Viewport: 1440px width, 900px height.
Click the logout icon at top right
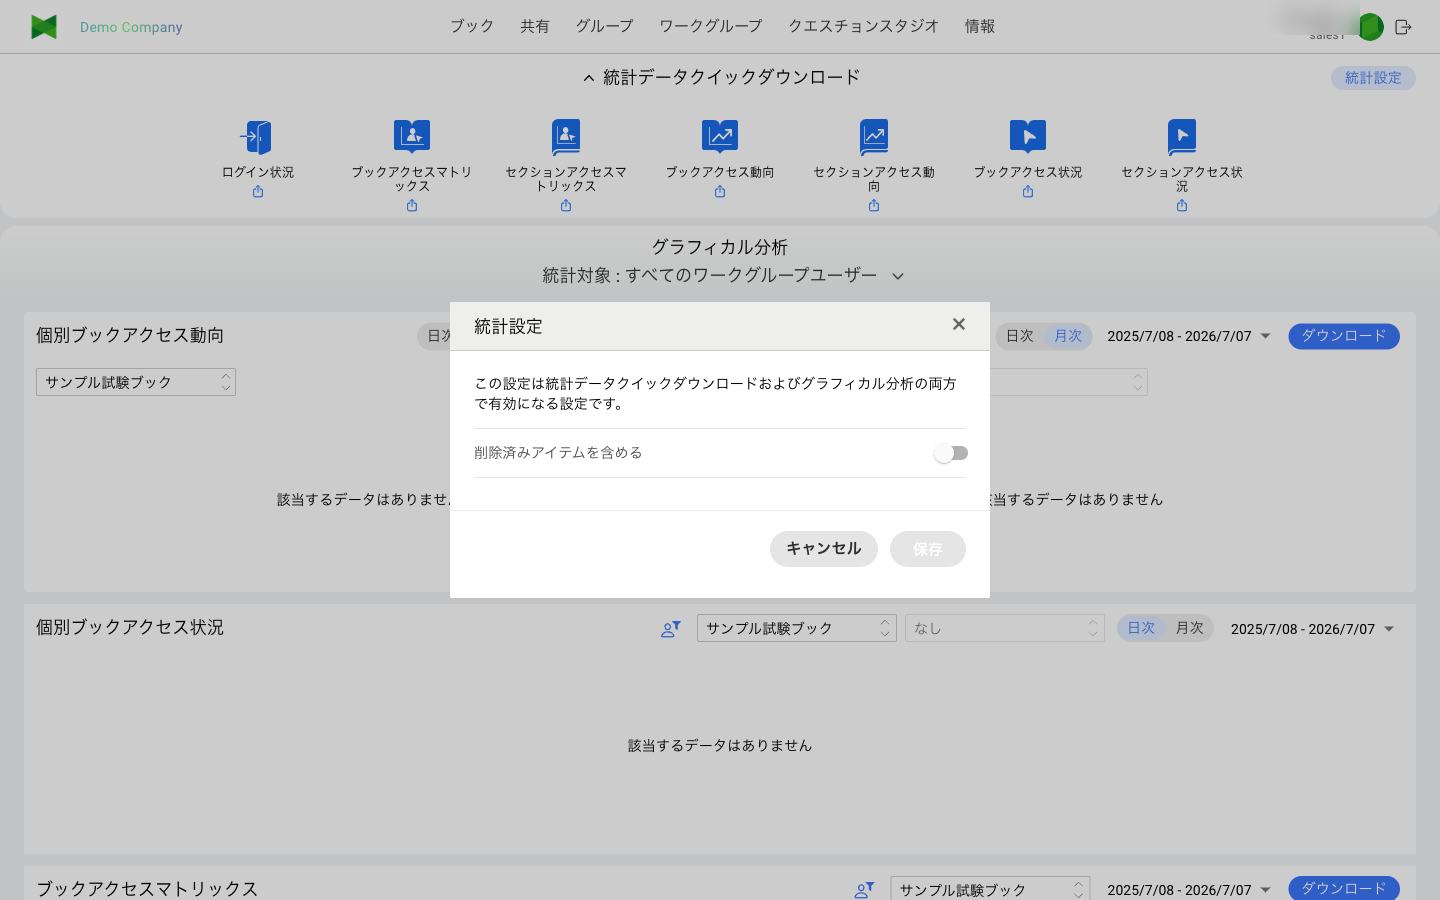[x=1403, y=27]
